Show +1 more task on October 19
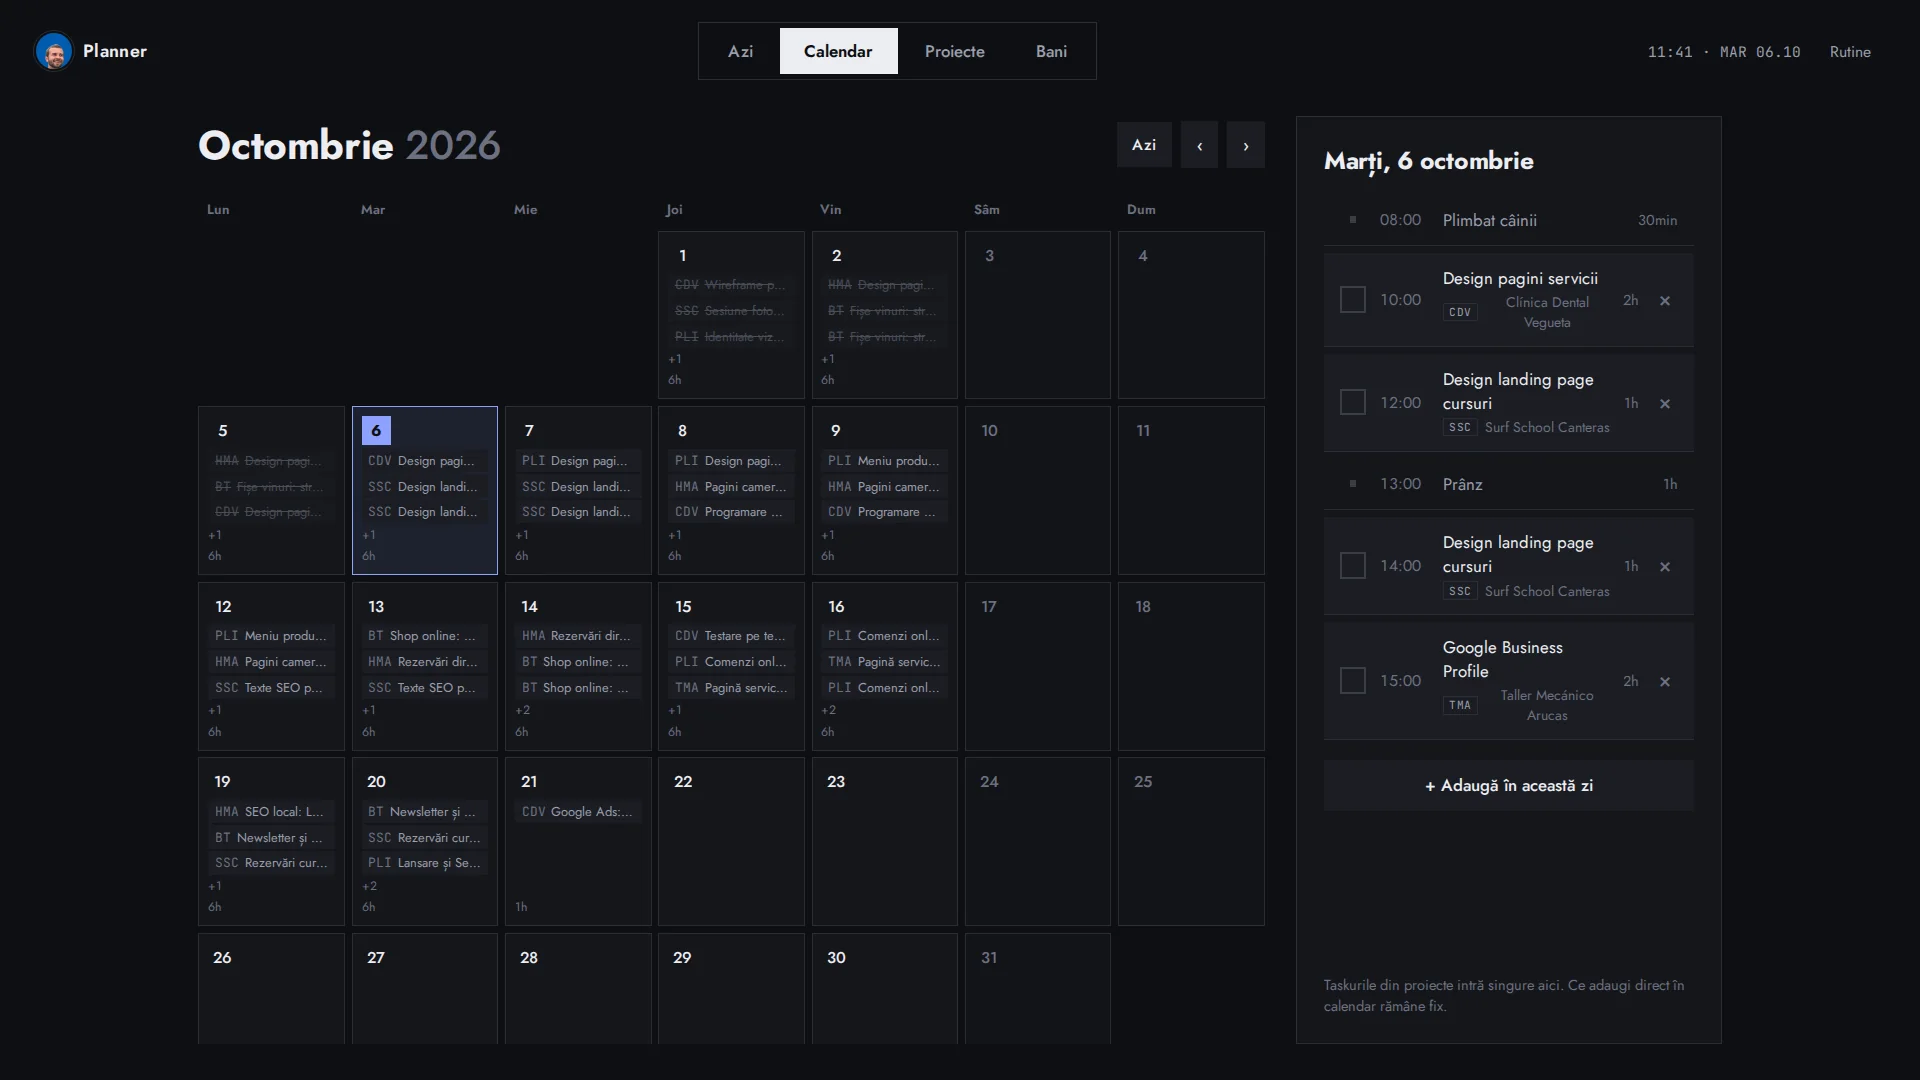The height and width of the screenshot is (1080, 1920). pos(215,886)
